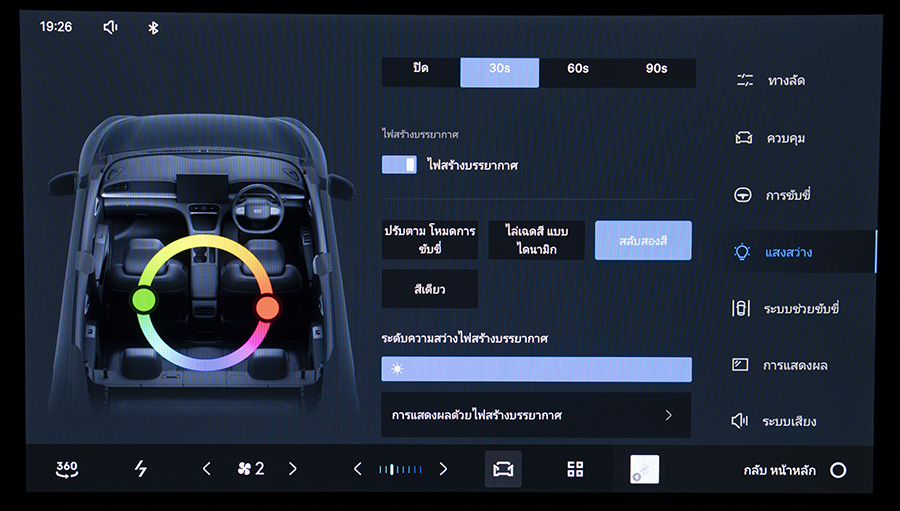This screenshot has width=900, height=511.
Task: Tap the lightning bolt charging icon
Action: coord(141,469)
